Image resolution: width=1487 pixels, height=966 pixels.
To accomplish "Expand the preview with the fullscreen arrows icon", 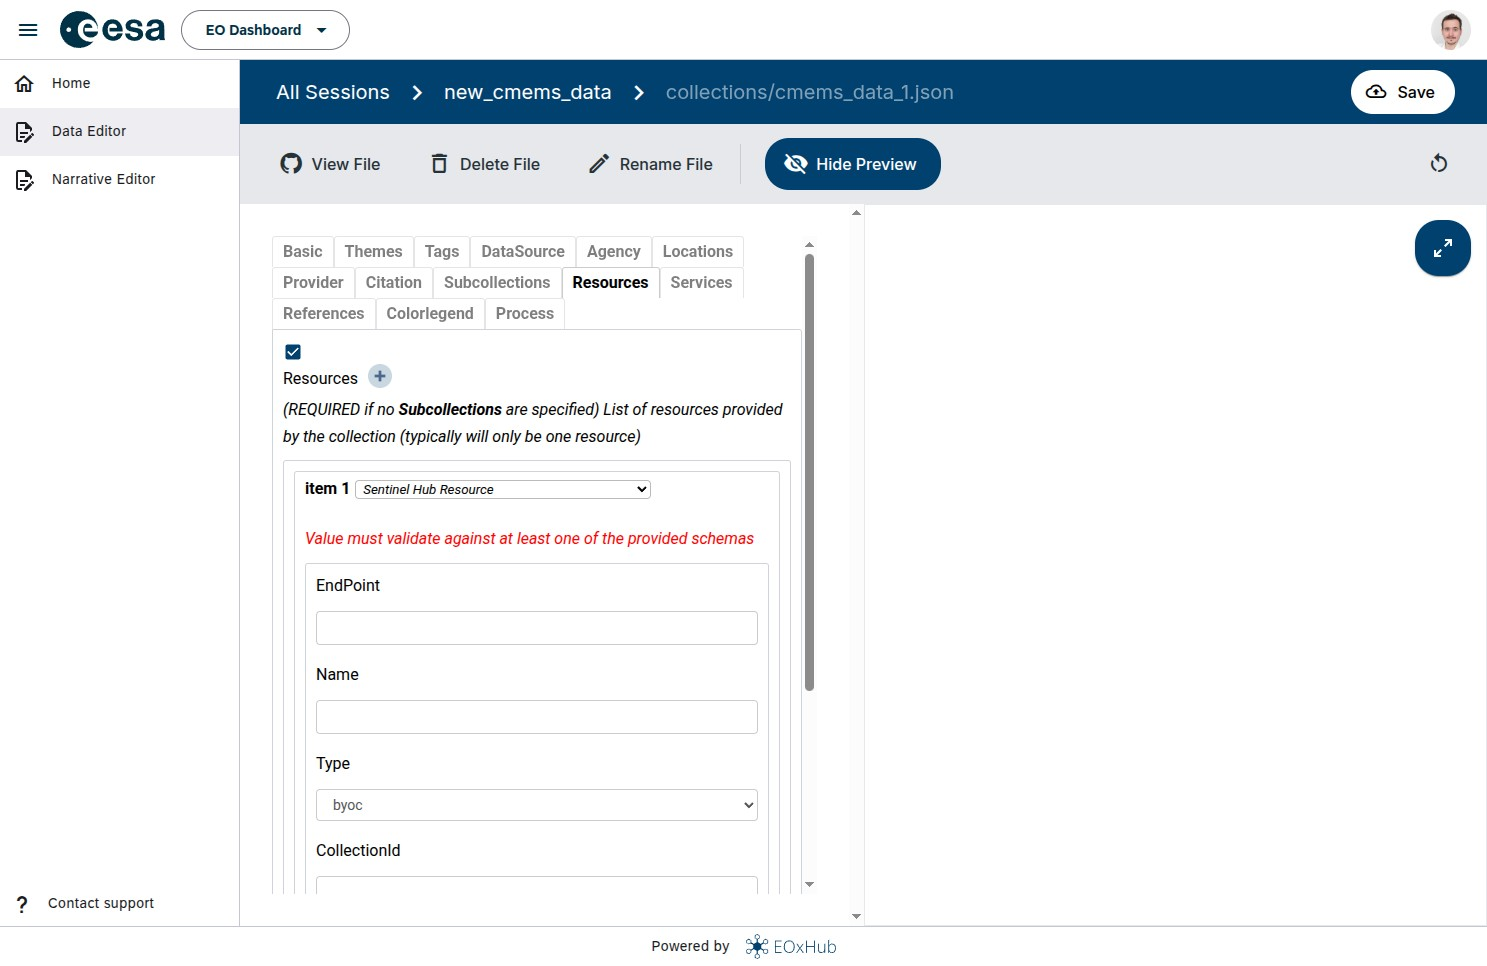I will 1442,248.
